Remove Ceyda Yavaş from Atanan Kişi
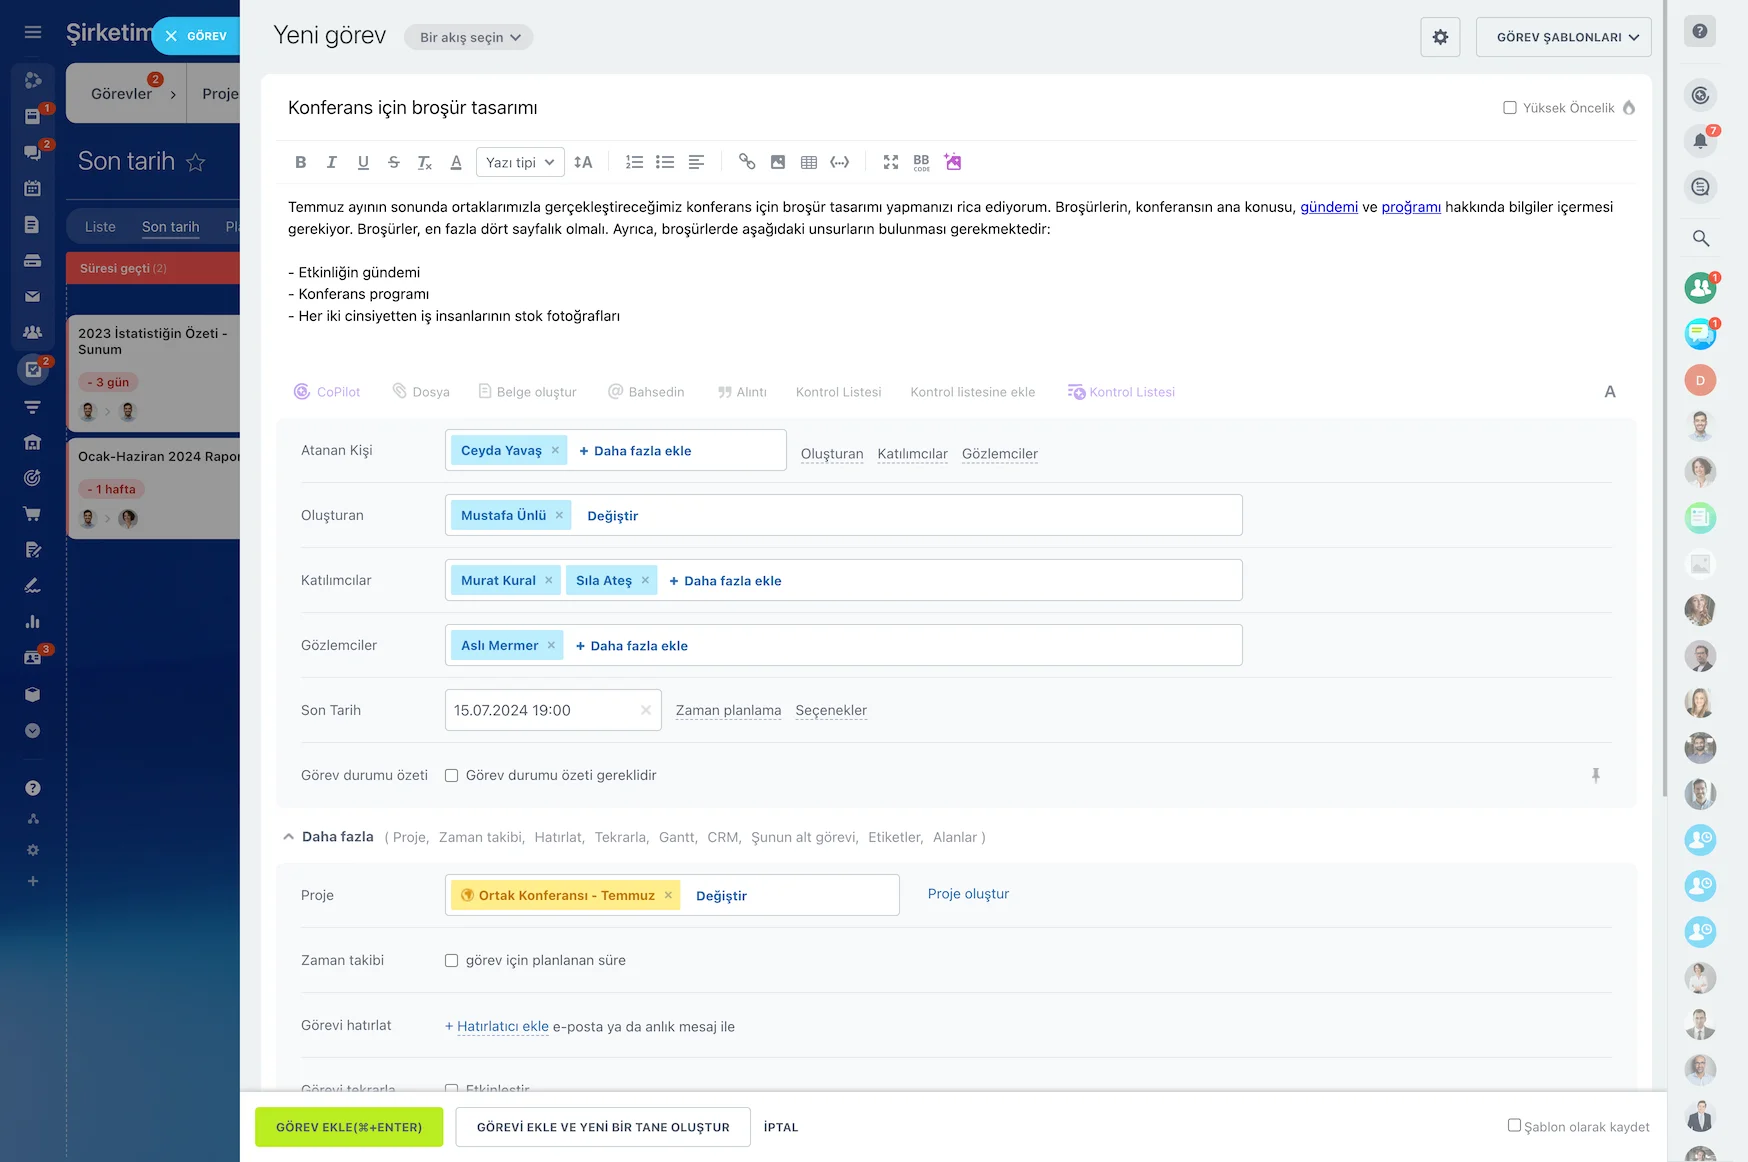This screenshot has height=1162, width=1748. tap(555, 451)
